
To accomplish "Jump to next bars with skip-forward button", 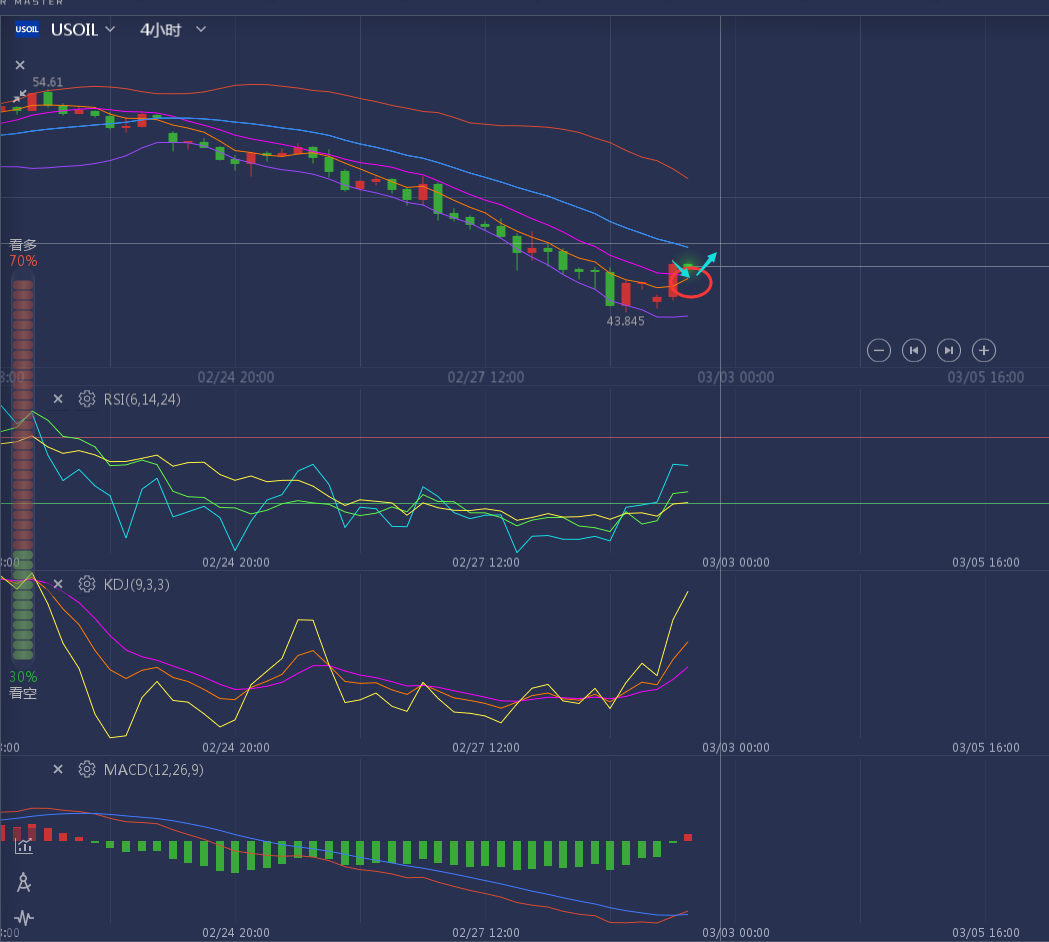I will tap(949, 350).
